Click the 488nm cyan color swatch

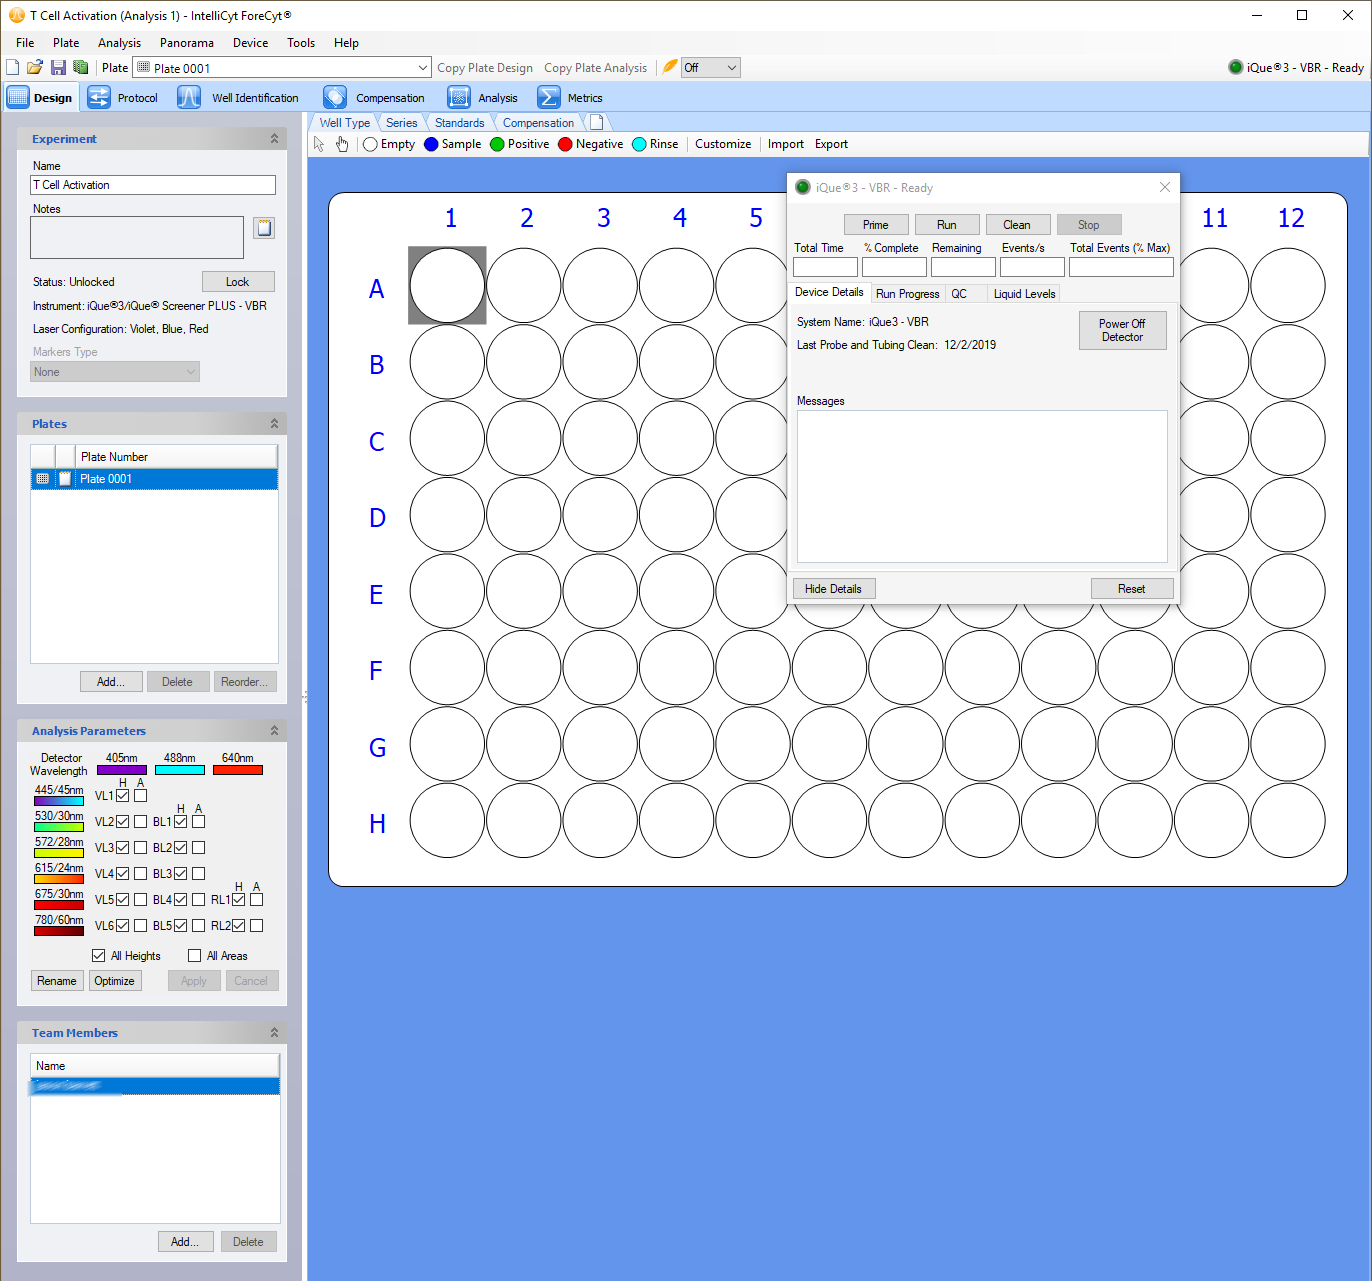tap(180, 770)
